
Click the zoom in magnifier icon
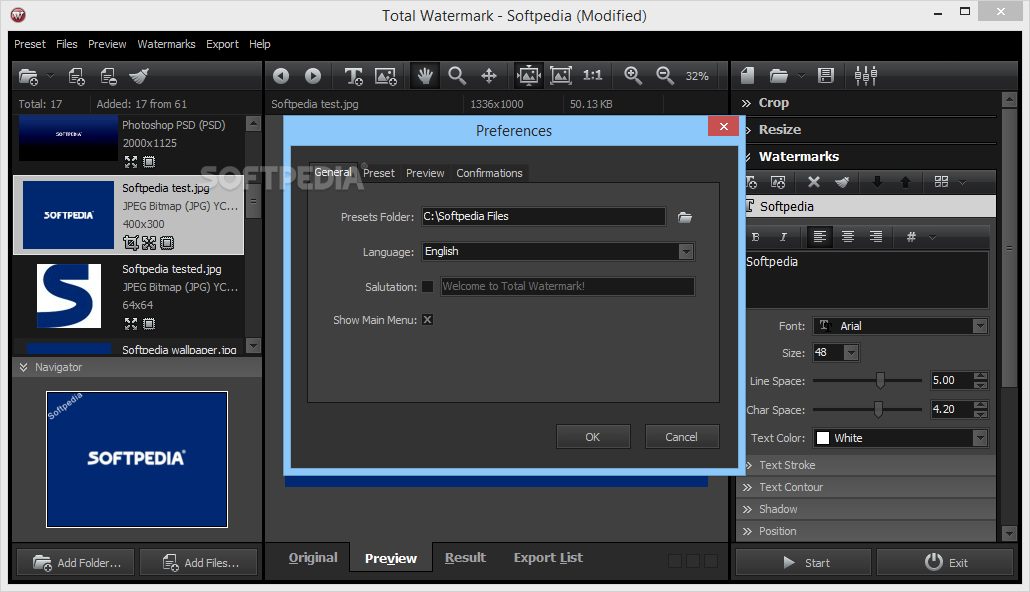633,76
